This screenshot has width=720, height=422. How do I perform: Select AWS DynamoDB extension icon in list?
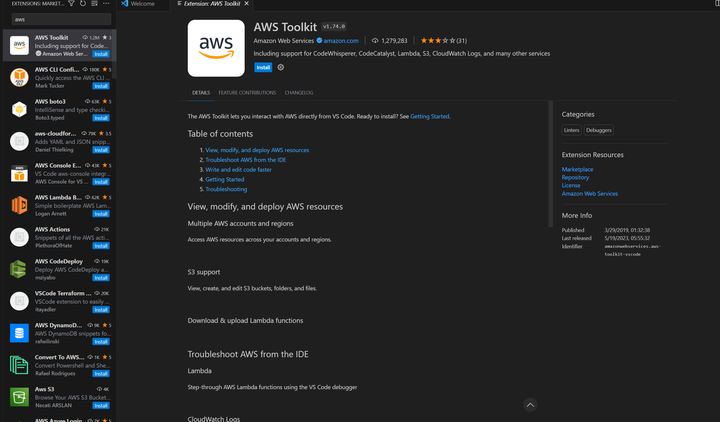click(19, 333)
